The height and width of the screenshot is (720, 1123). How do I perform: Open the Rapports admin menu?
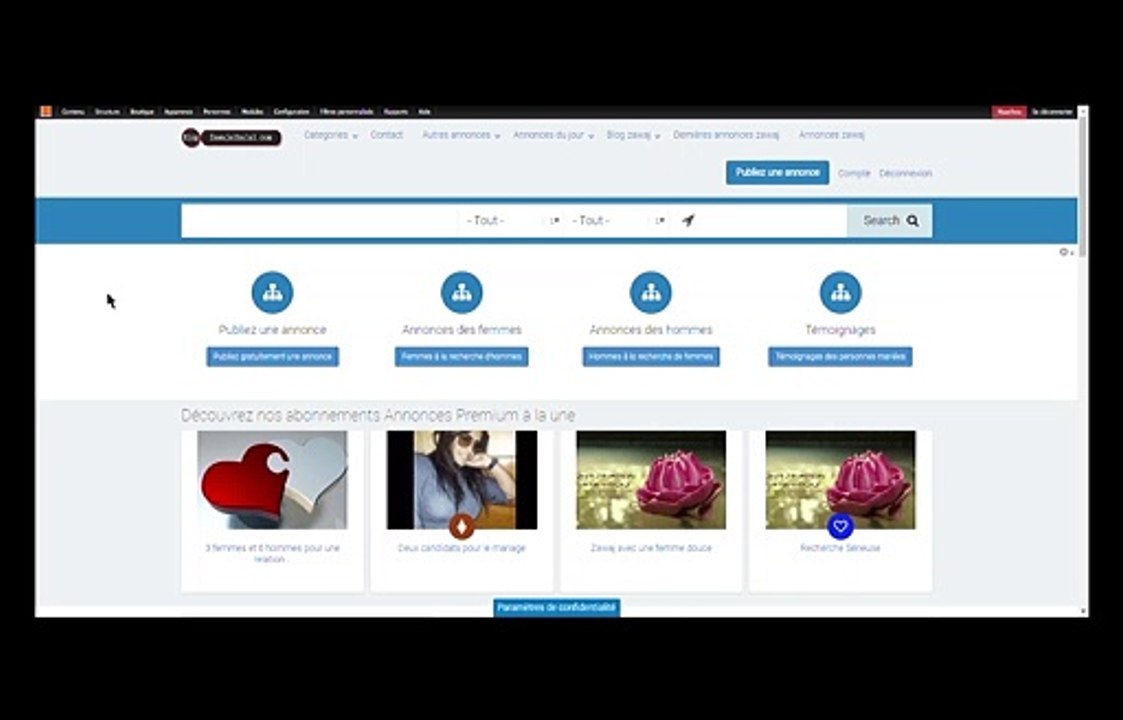(x=395, y=112)
